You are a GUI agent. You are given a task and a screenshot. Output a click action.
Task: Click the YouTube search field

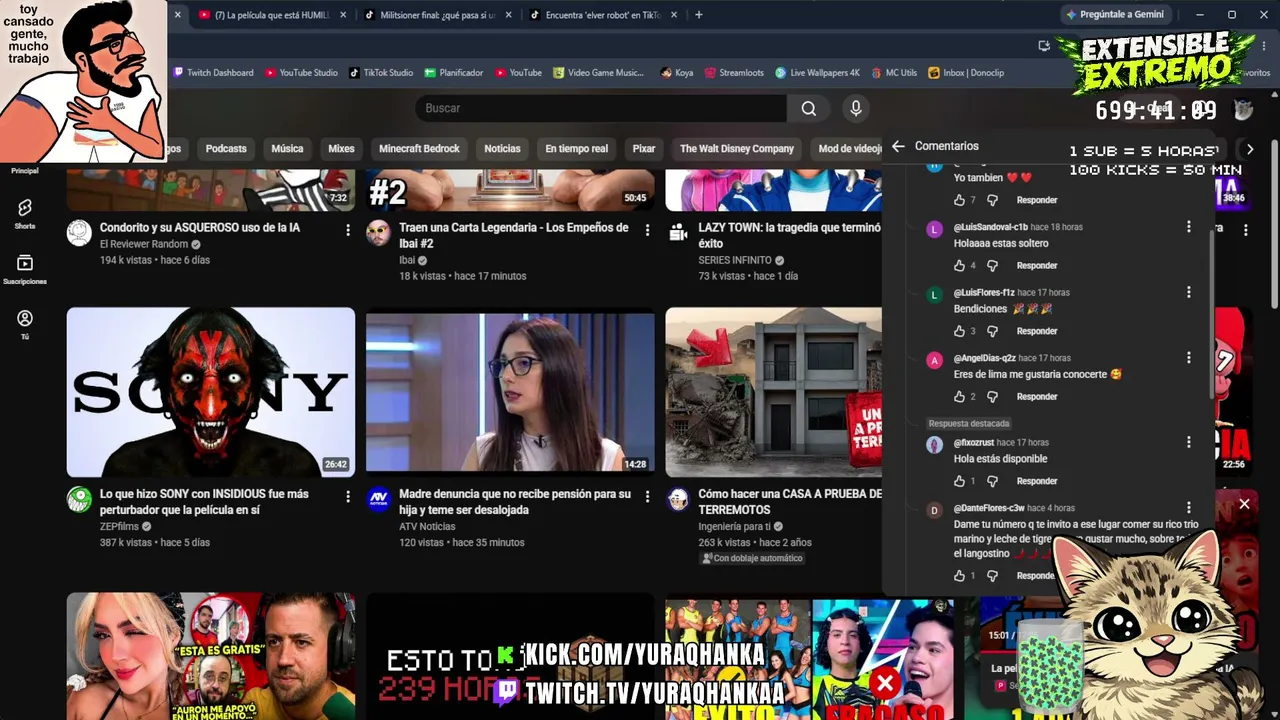coord(601,108)
